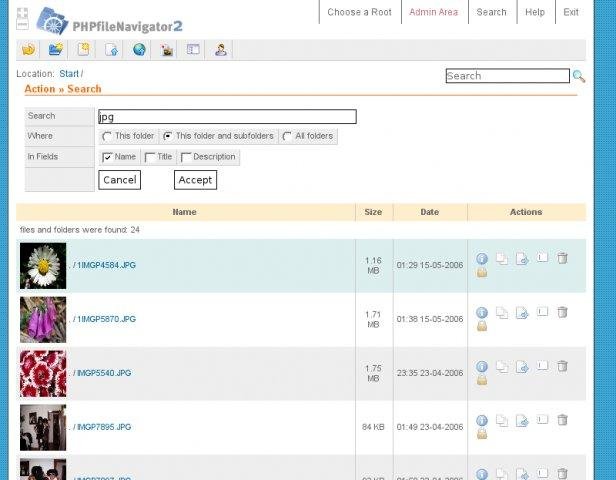The height and width of the screenshot is (480, 616).
Task: Delete the file IMGP5540.JPG
Action: click(x=562, y=366)
